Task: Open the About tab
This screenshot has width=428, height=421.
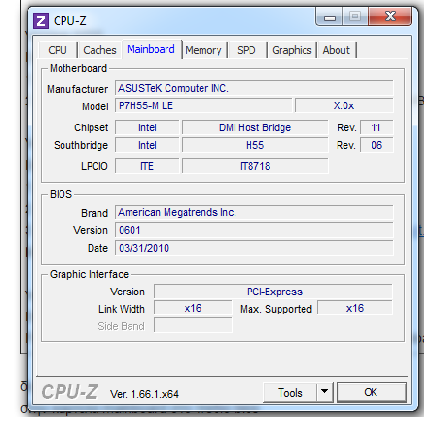Action: coord(336,50)
